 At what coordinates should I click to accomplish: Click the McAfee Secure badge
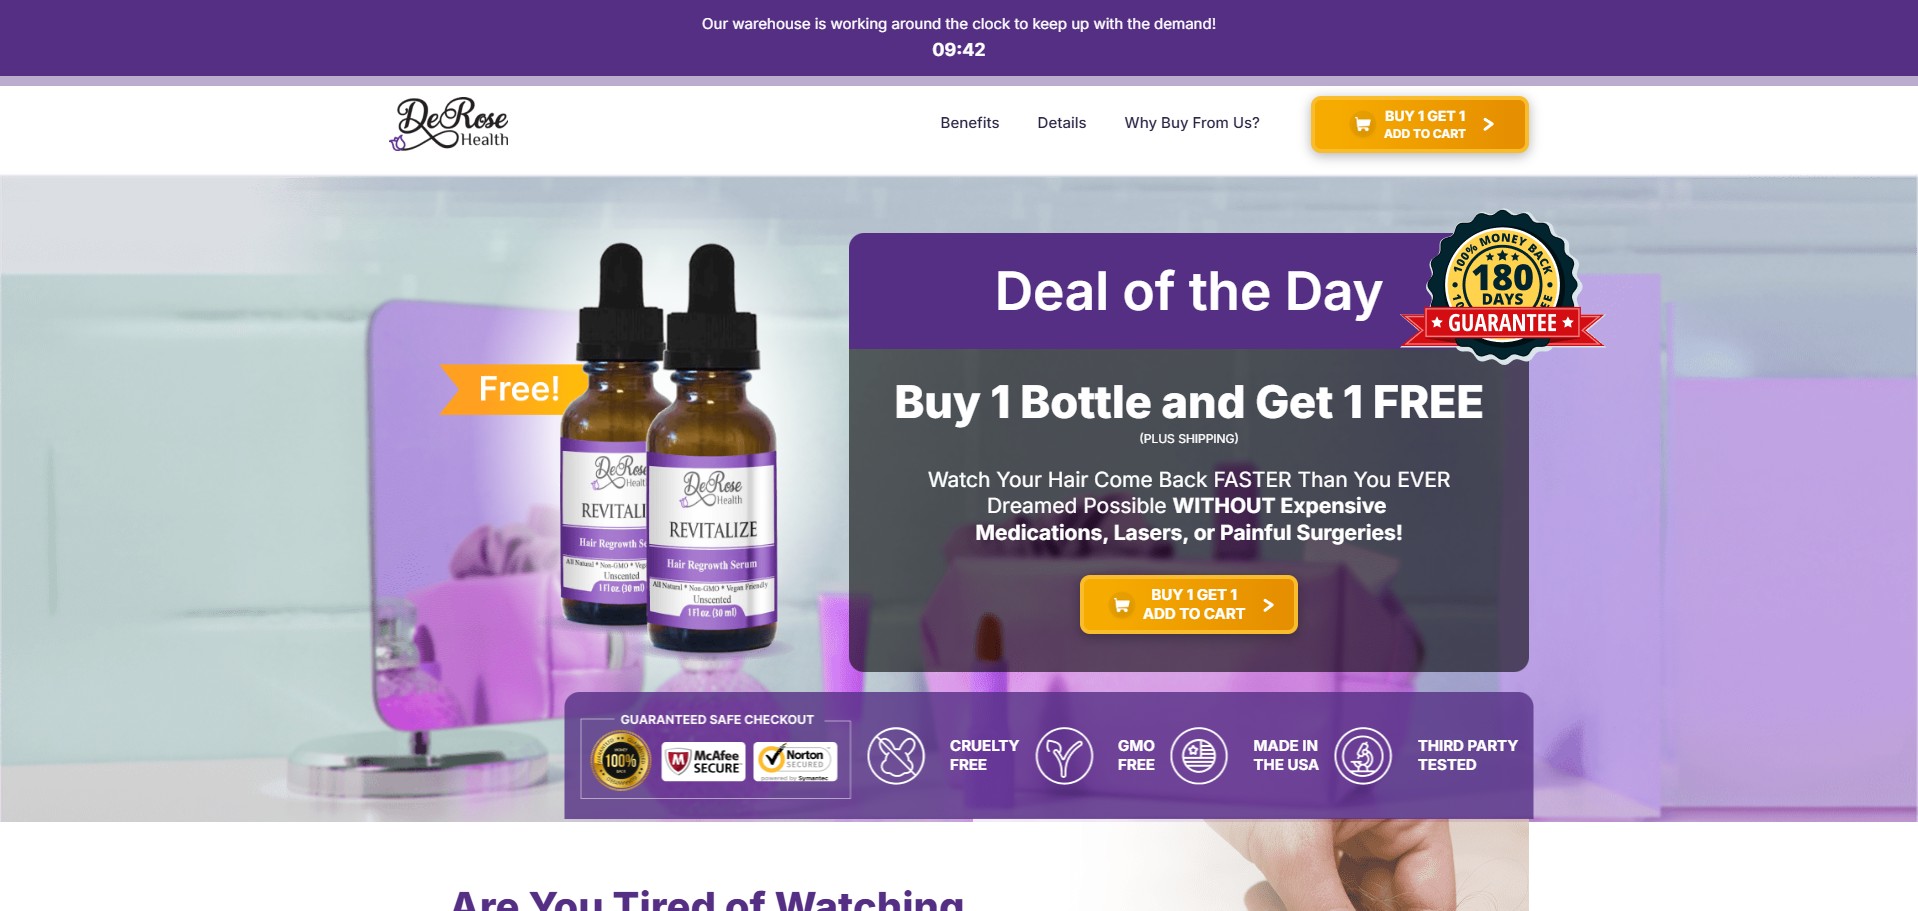(x=703, y=761)
